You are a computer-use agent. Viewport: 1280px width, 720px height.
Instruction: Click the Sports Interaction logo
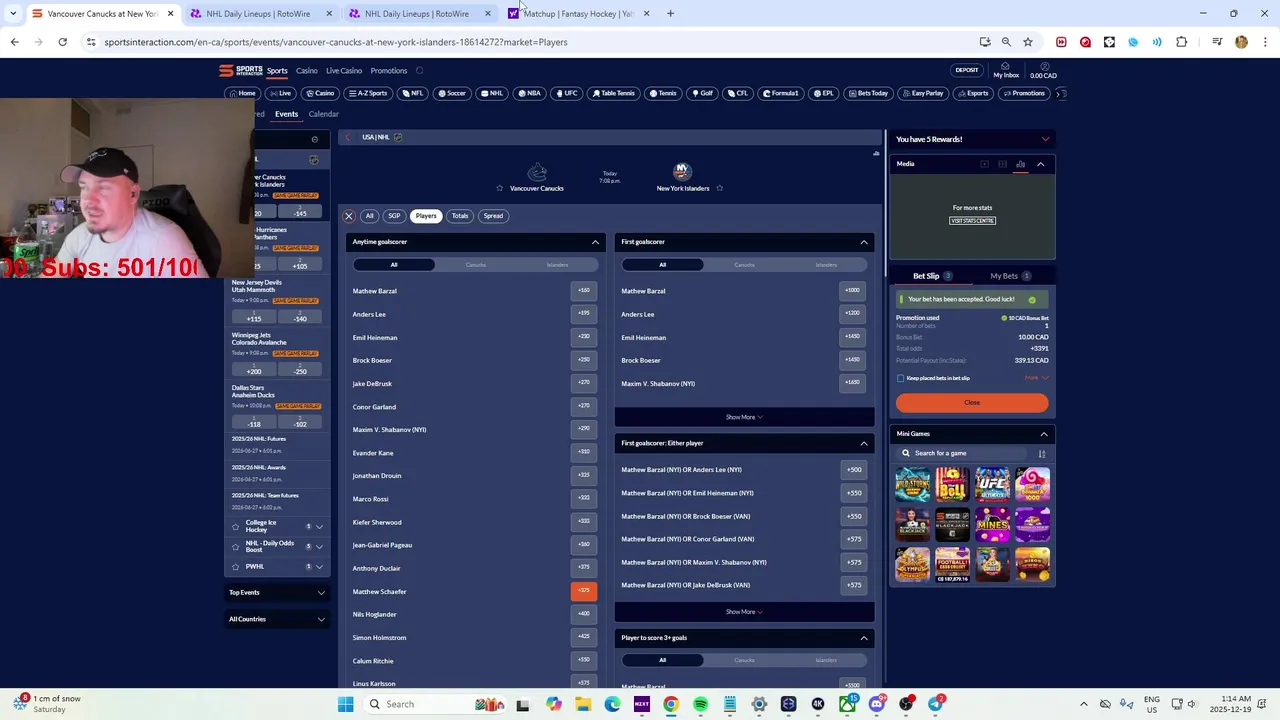pos(241,70)
